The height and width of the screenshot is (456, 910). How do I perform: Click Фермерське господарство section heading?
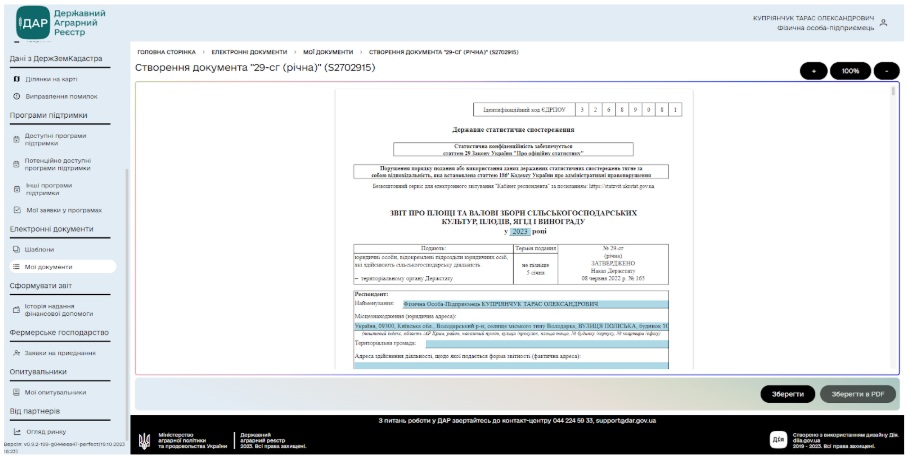tap(59, 332)
